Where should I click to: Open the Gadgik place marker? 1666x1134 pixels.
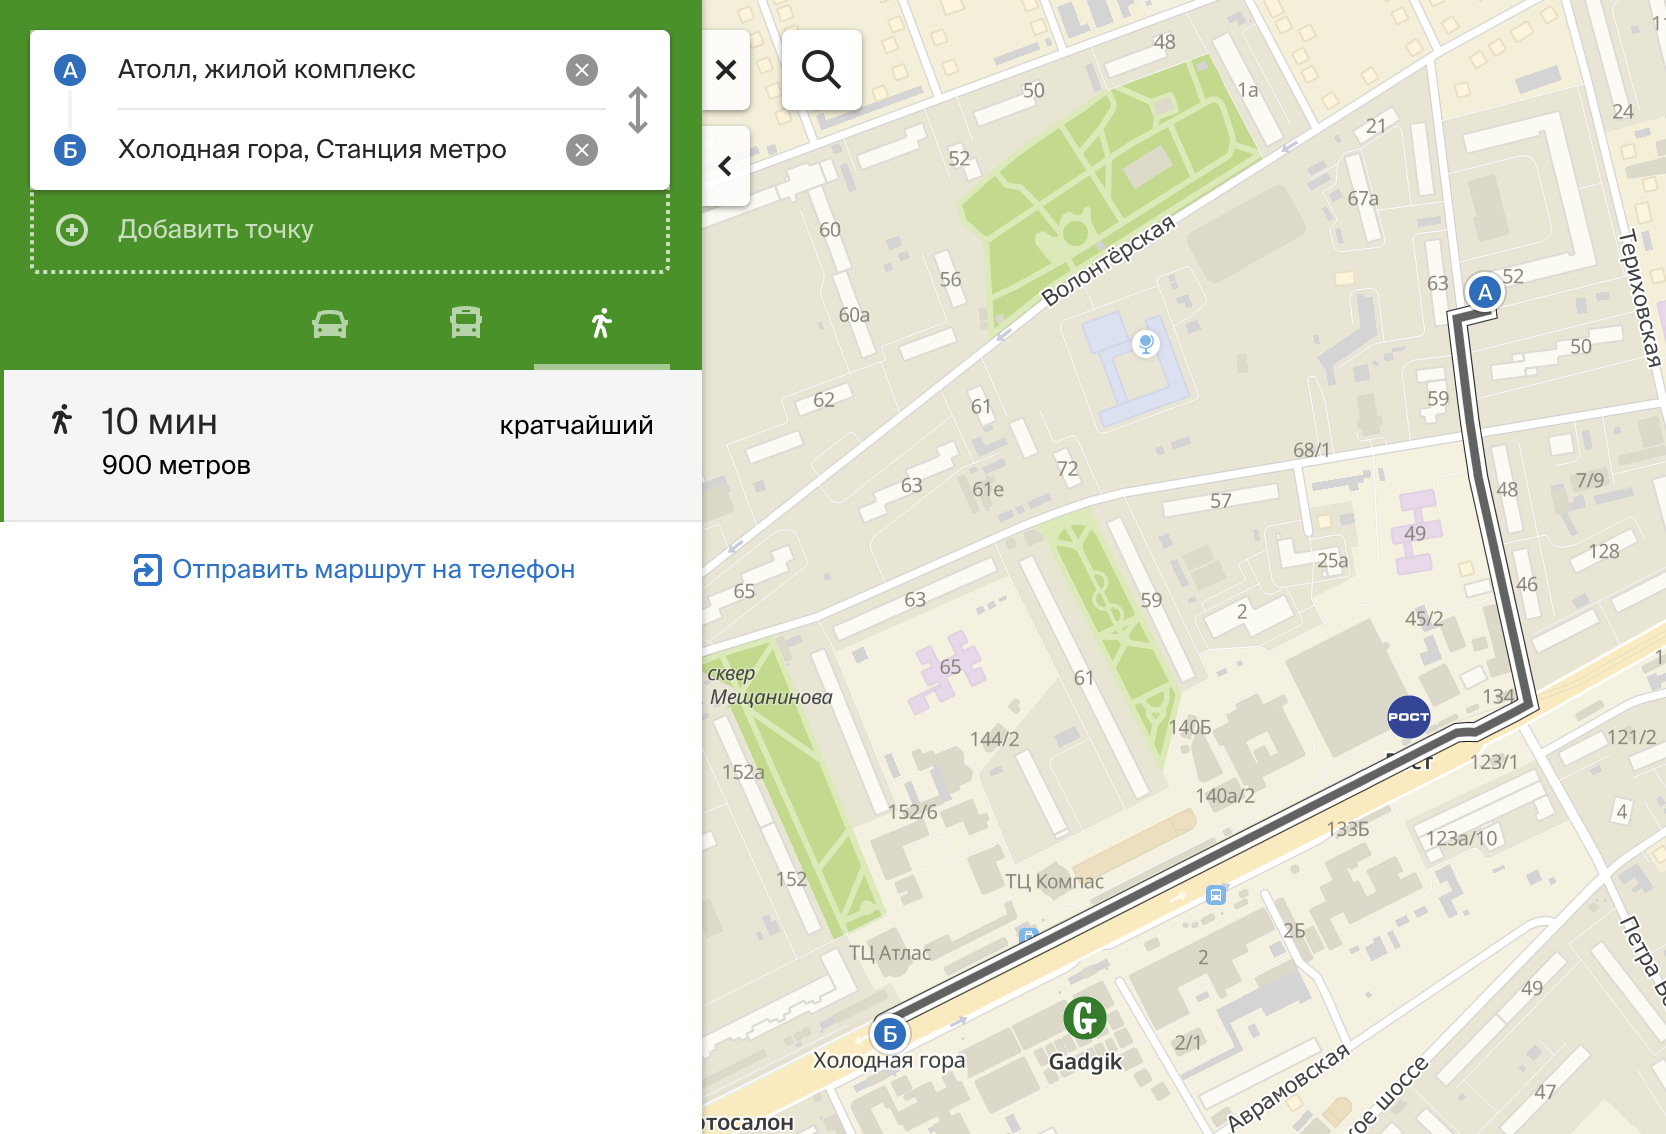1084,1019
